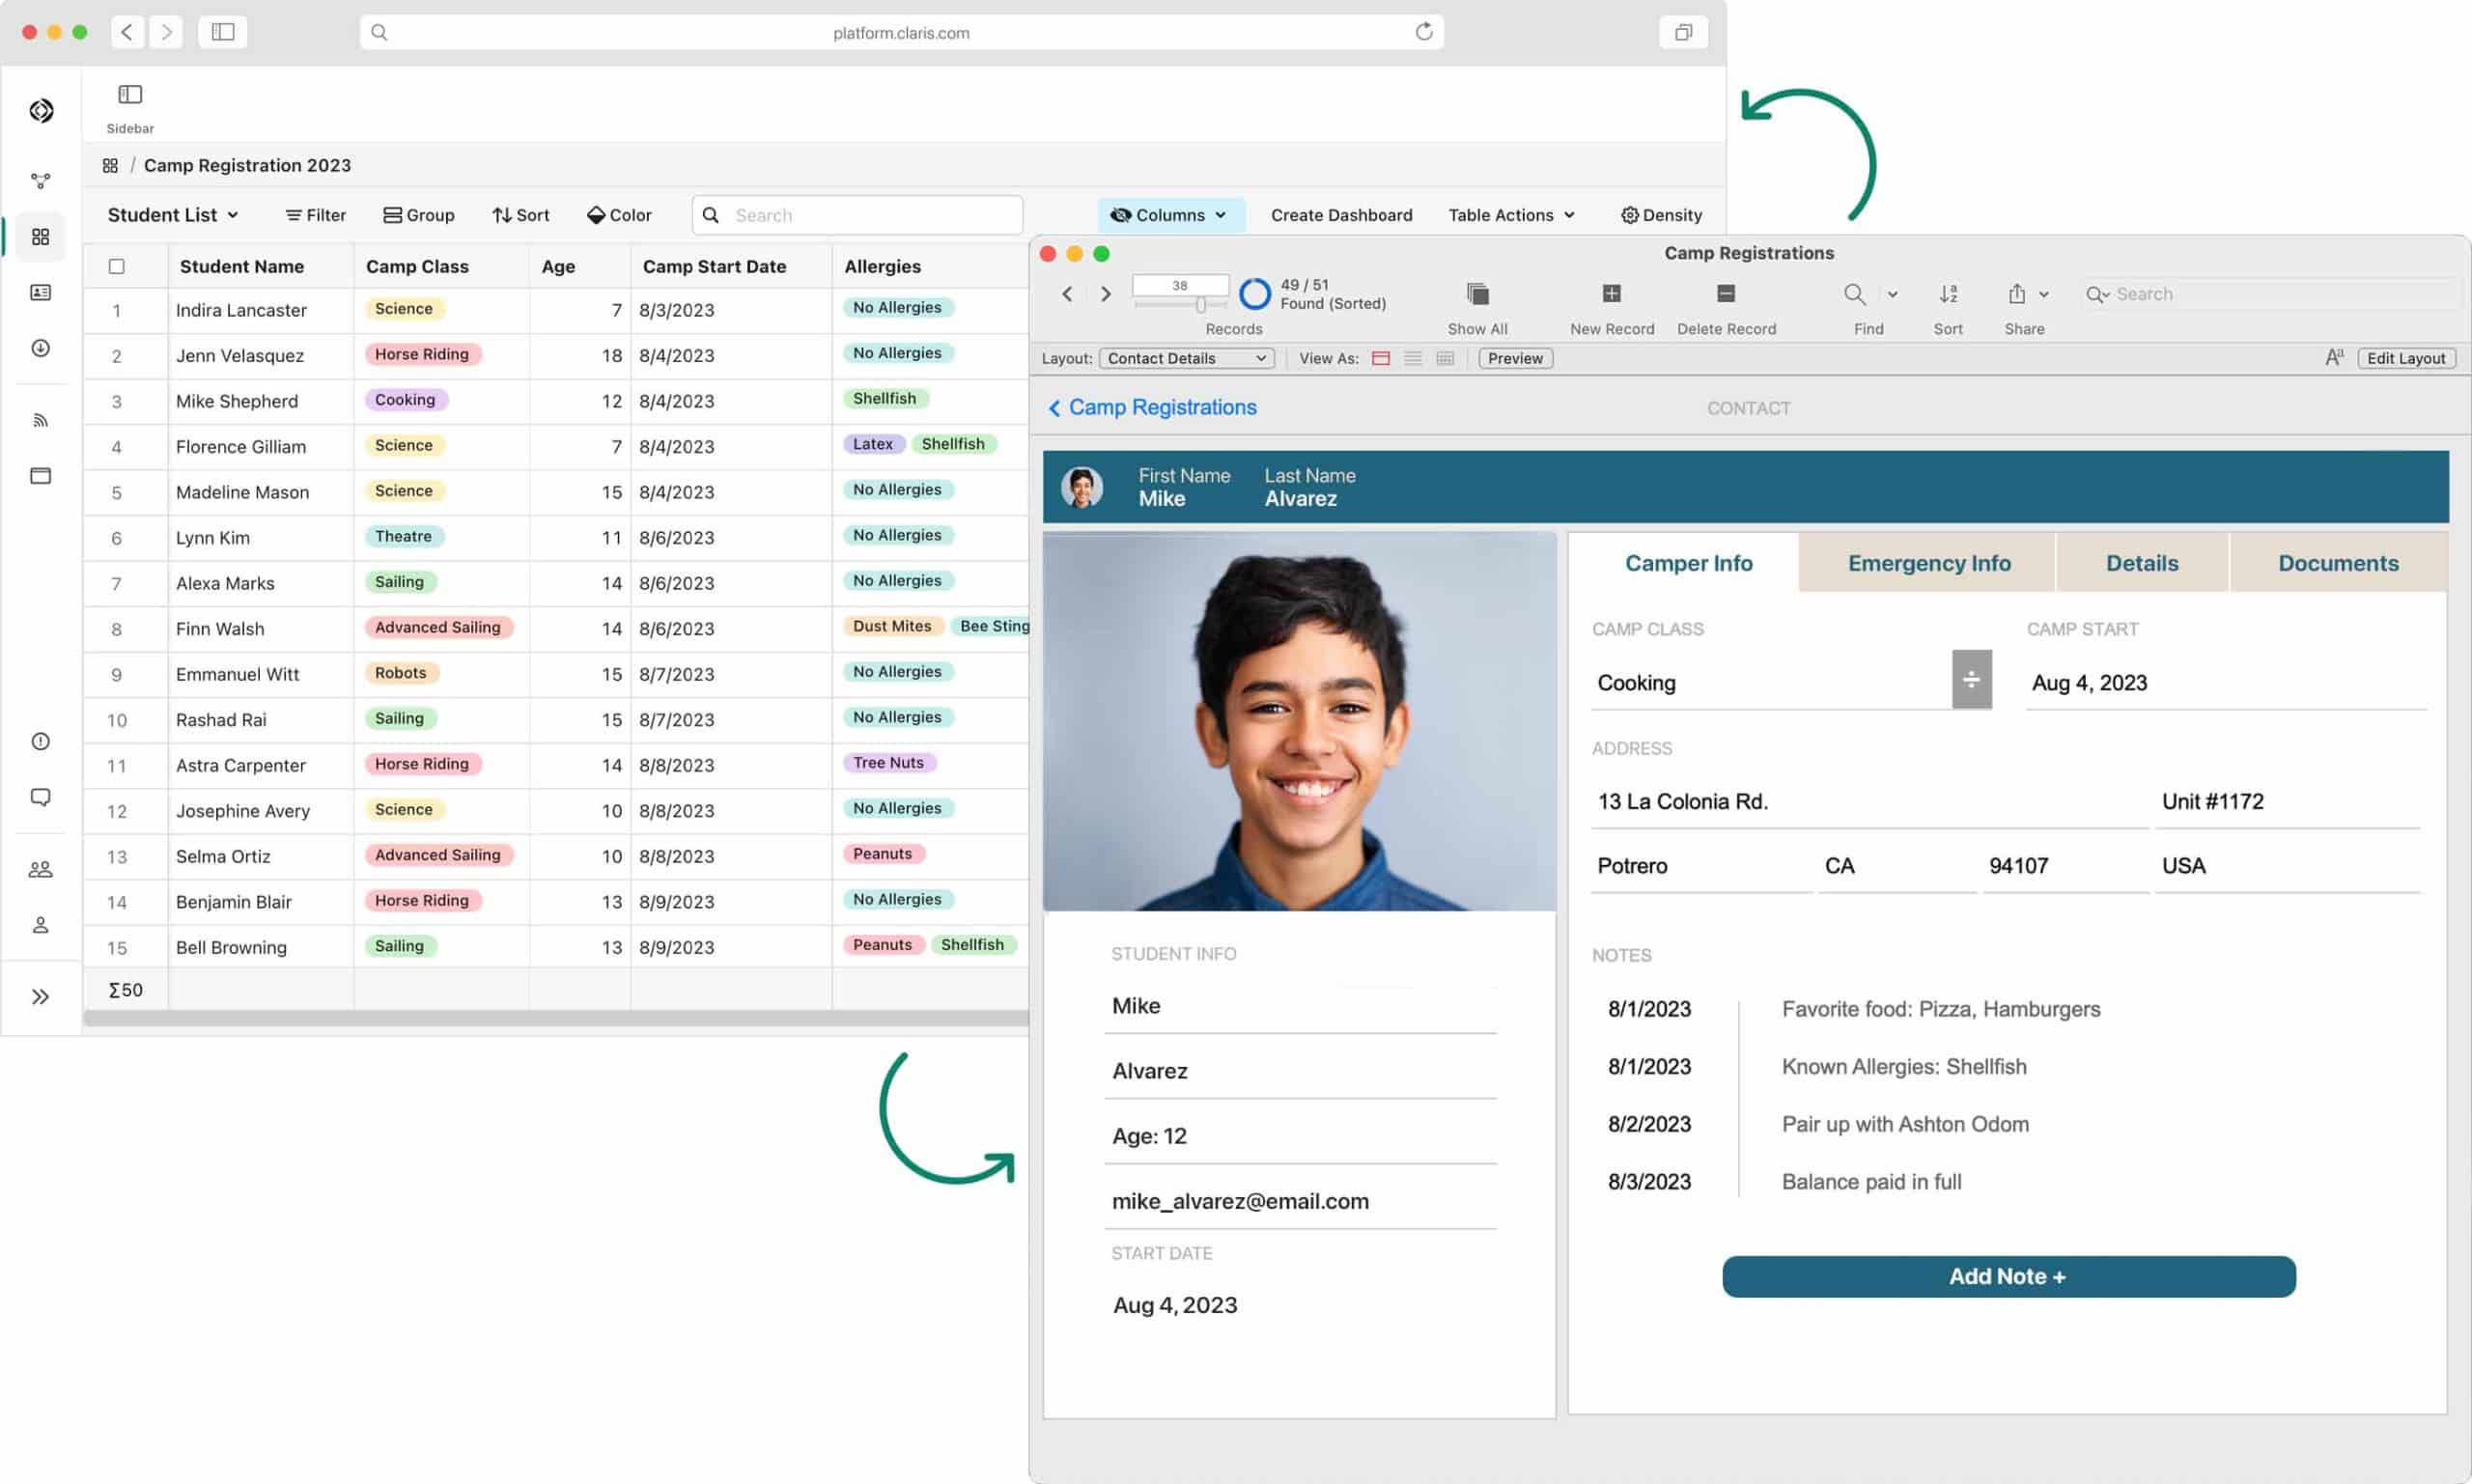Click the Show All records icon
The height and width of the screenshot is (1484, 2472).
pyautogui.click(x=1477, y=294)
